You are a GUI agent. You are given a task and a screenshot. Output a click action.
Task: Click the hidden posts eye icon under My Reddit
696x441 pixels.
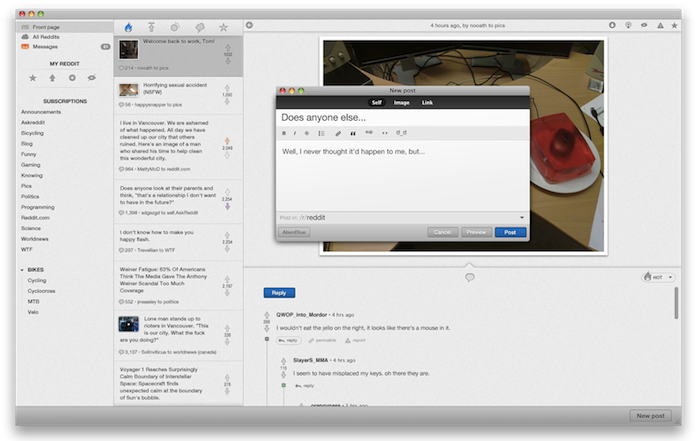[91, 77]
